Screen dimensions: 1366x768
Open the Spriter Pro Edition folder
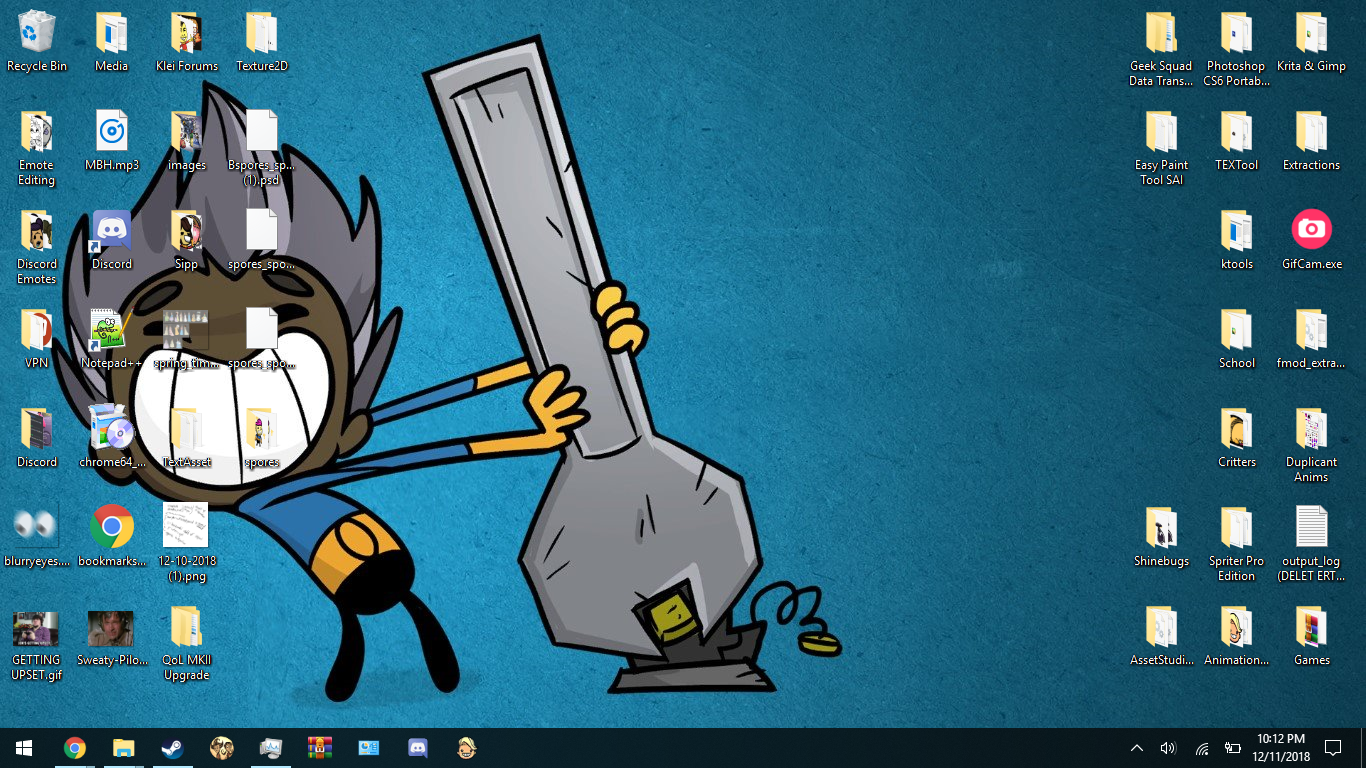click(x=1236, y=544)
